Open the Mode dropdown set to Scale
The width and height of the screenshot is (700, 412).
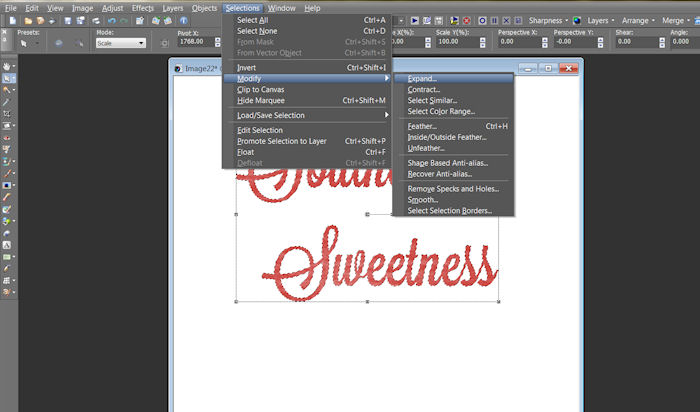pos(120,43)
